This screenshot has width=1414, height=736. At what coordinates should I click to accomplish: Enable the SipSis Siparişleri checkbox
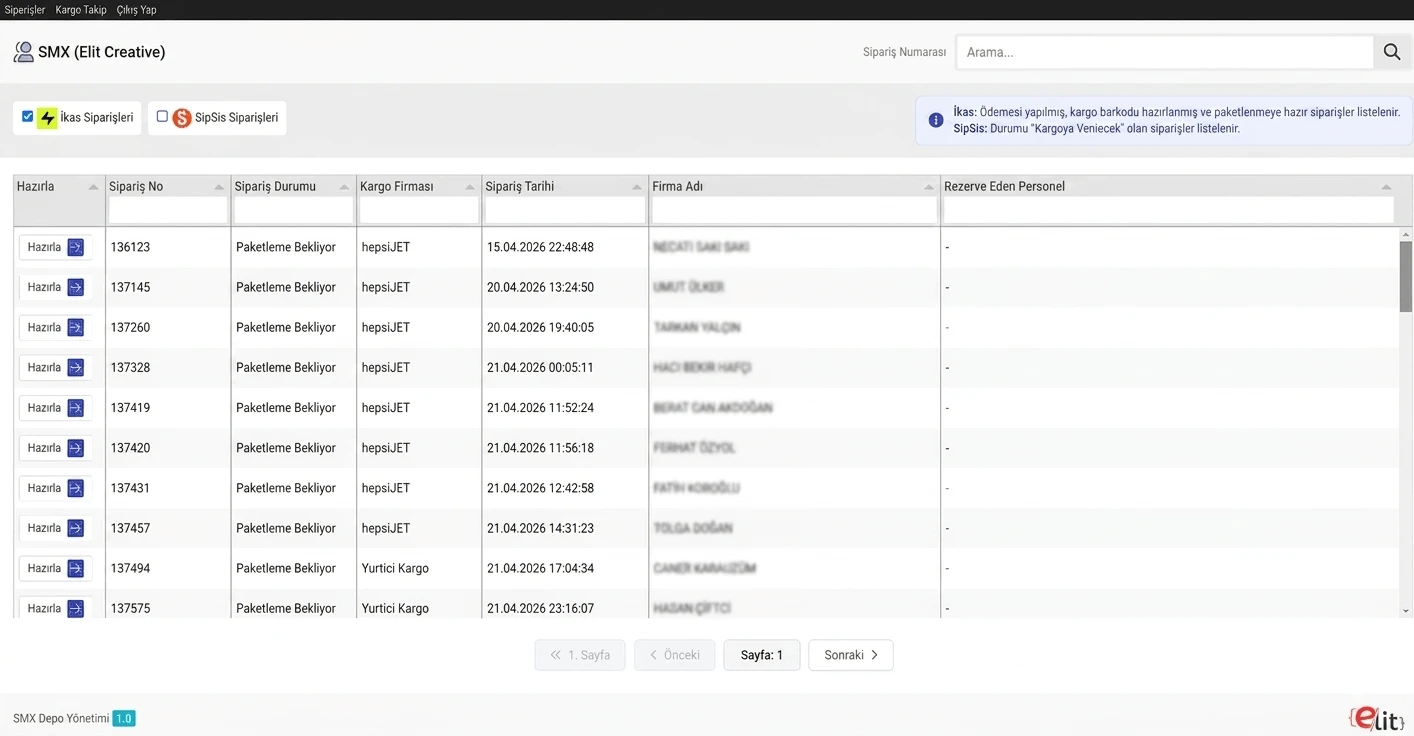pos(162,117)
